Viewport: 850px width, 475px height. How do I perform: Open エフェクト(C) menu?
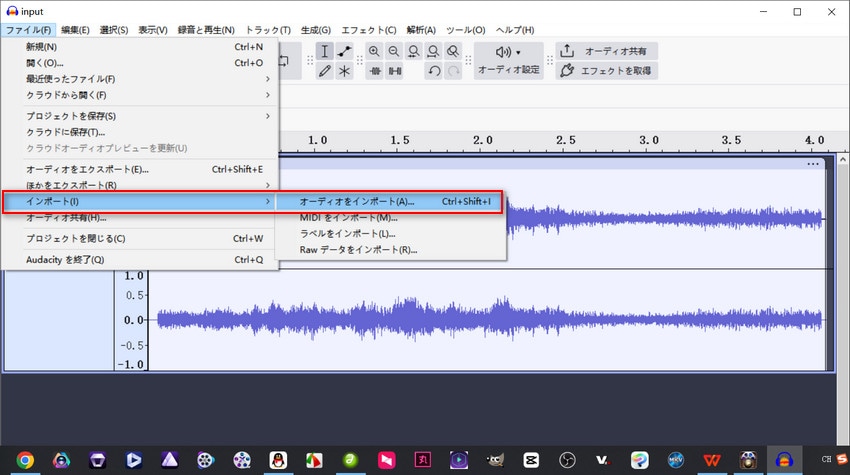click(x=369, y=30)
